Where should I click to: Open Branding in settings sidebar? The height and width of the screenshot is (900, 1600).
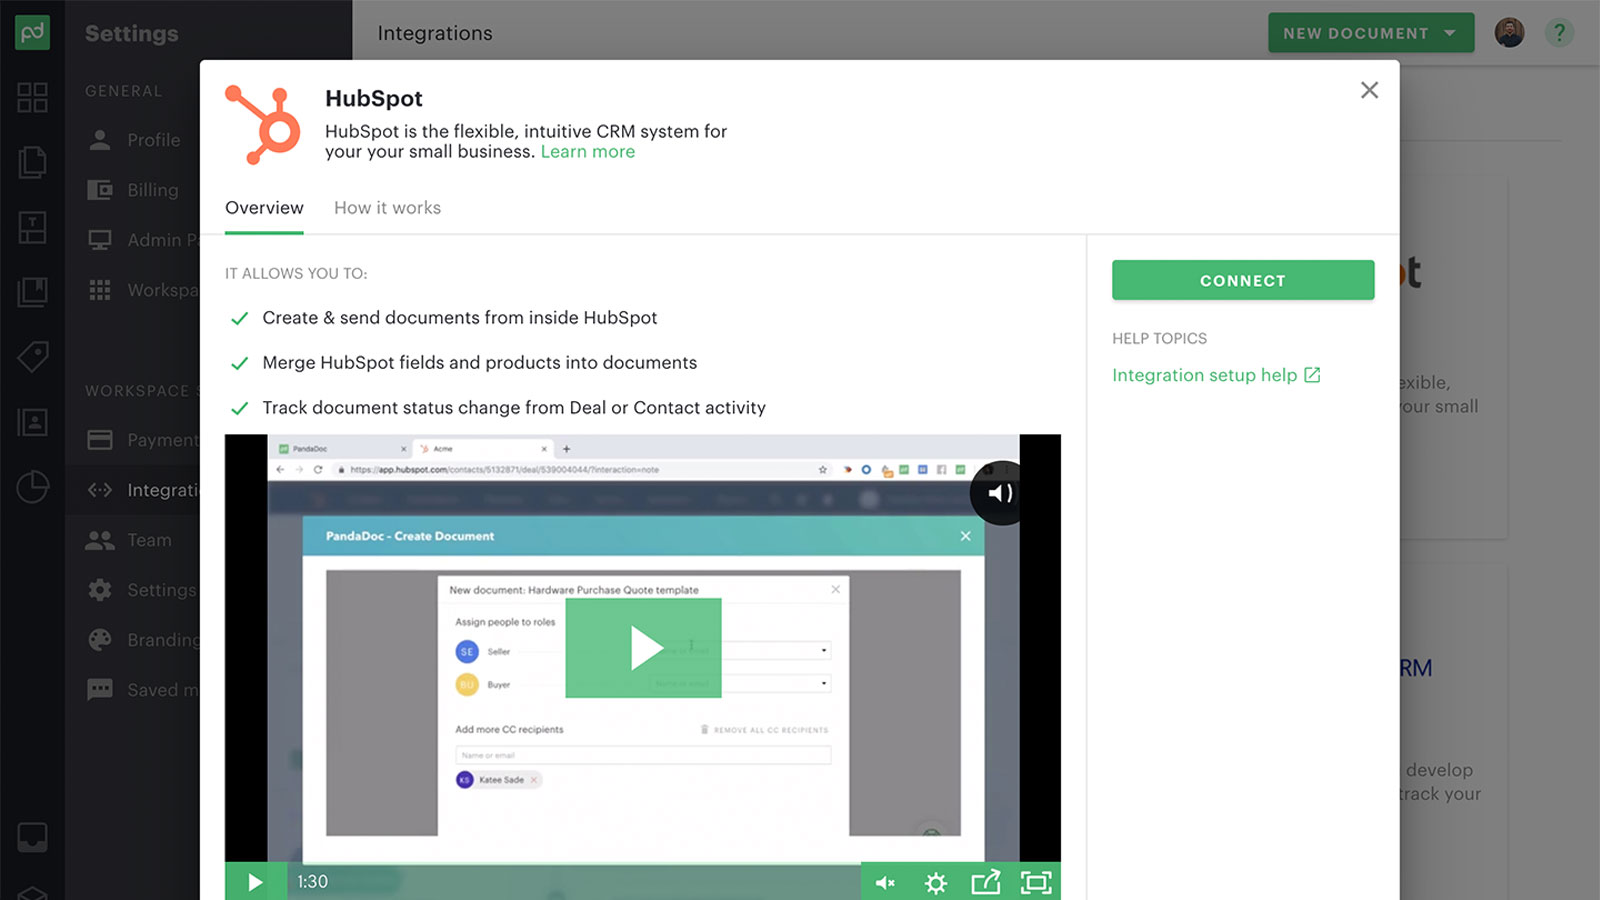tap(133, 640)
